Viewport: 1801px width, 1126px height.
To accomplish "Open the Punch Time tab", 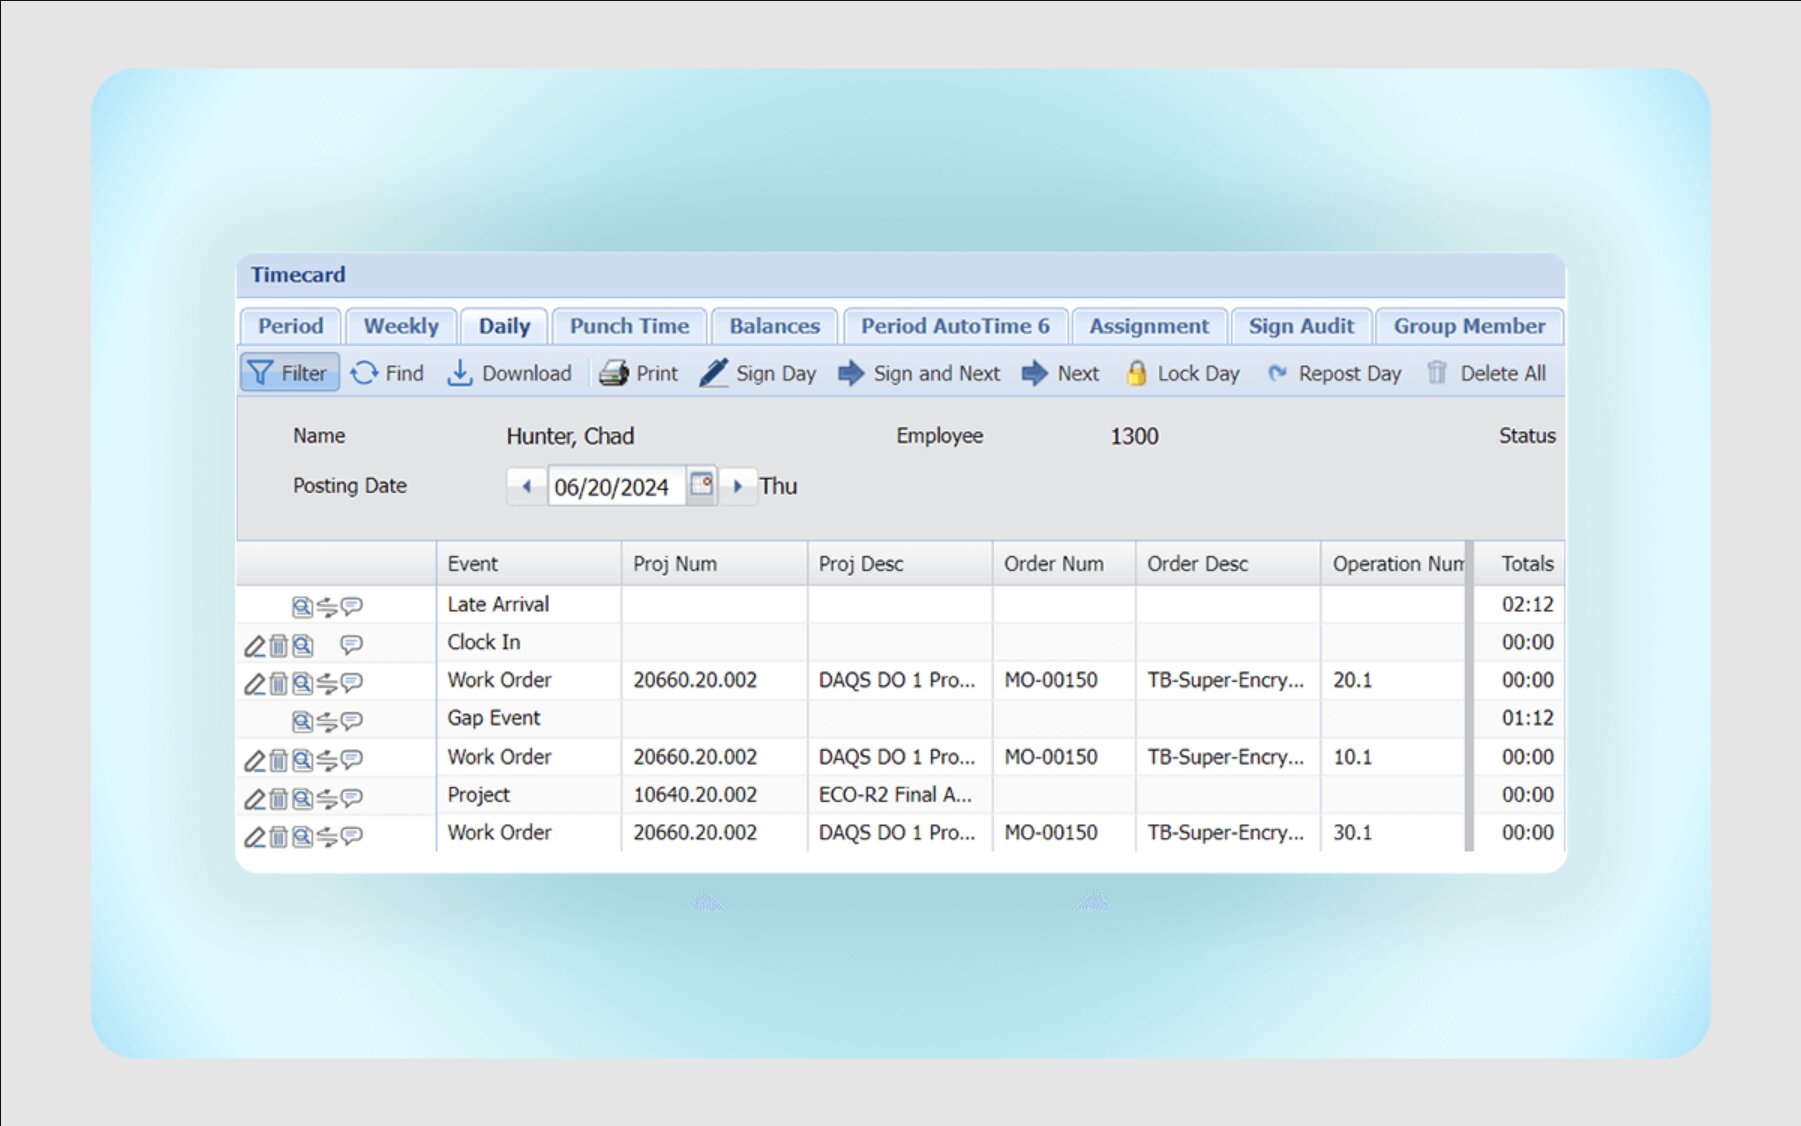I will click(x=629, y=326).
